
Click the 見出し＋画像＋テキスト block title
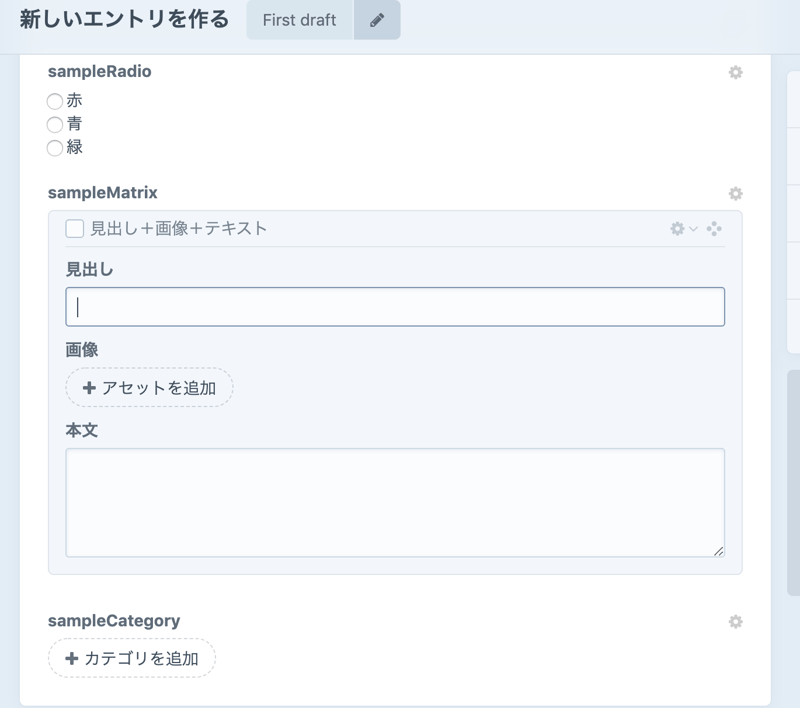click(x=179, y=228)
